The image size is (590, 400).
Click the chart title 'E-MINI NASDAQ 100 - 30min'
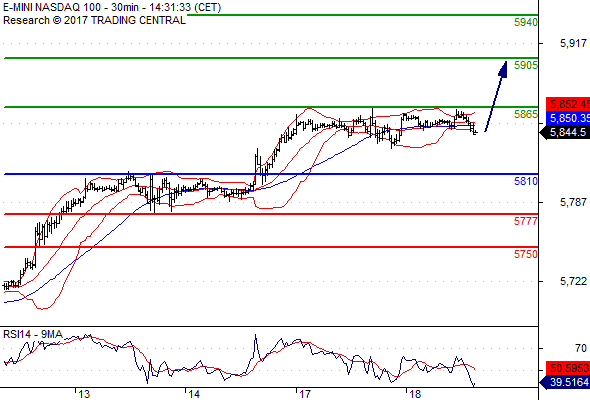click(70, 7)
